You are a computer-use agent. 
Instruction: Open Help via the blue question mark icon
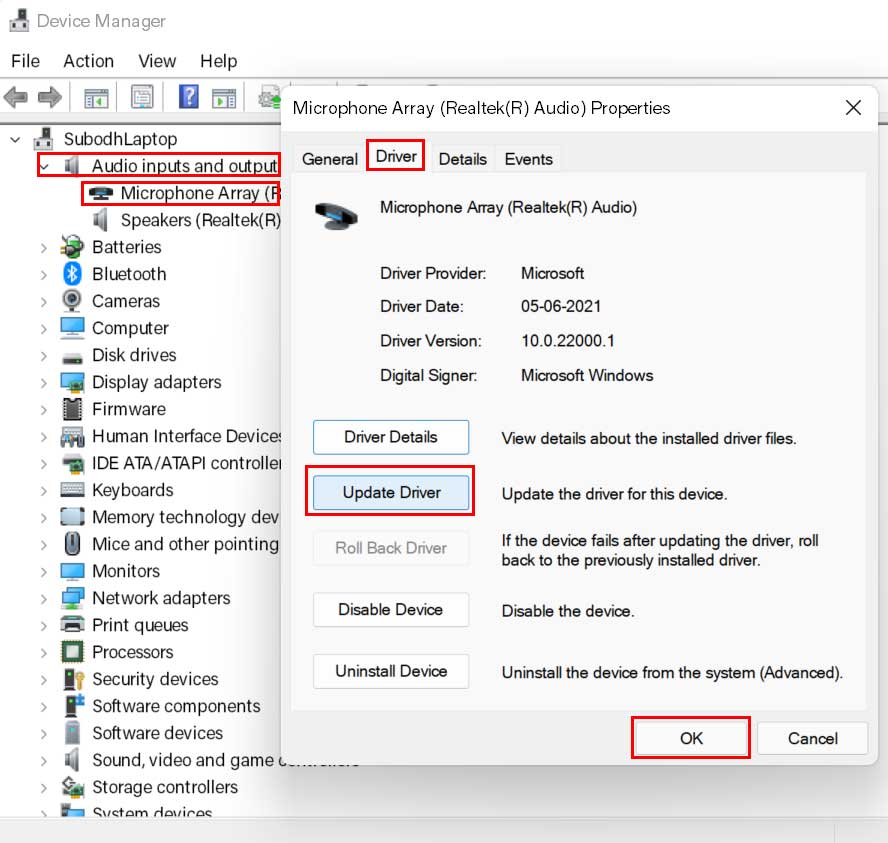[187, 96]
